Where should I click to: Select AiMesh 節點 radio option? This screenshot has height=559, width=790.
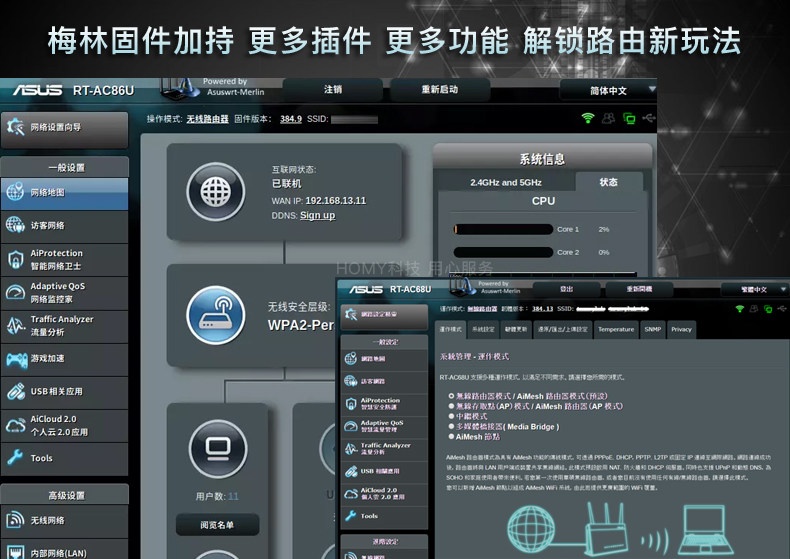tap(451, 437)
